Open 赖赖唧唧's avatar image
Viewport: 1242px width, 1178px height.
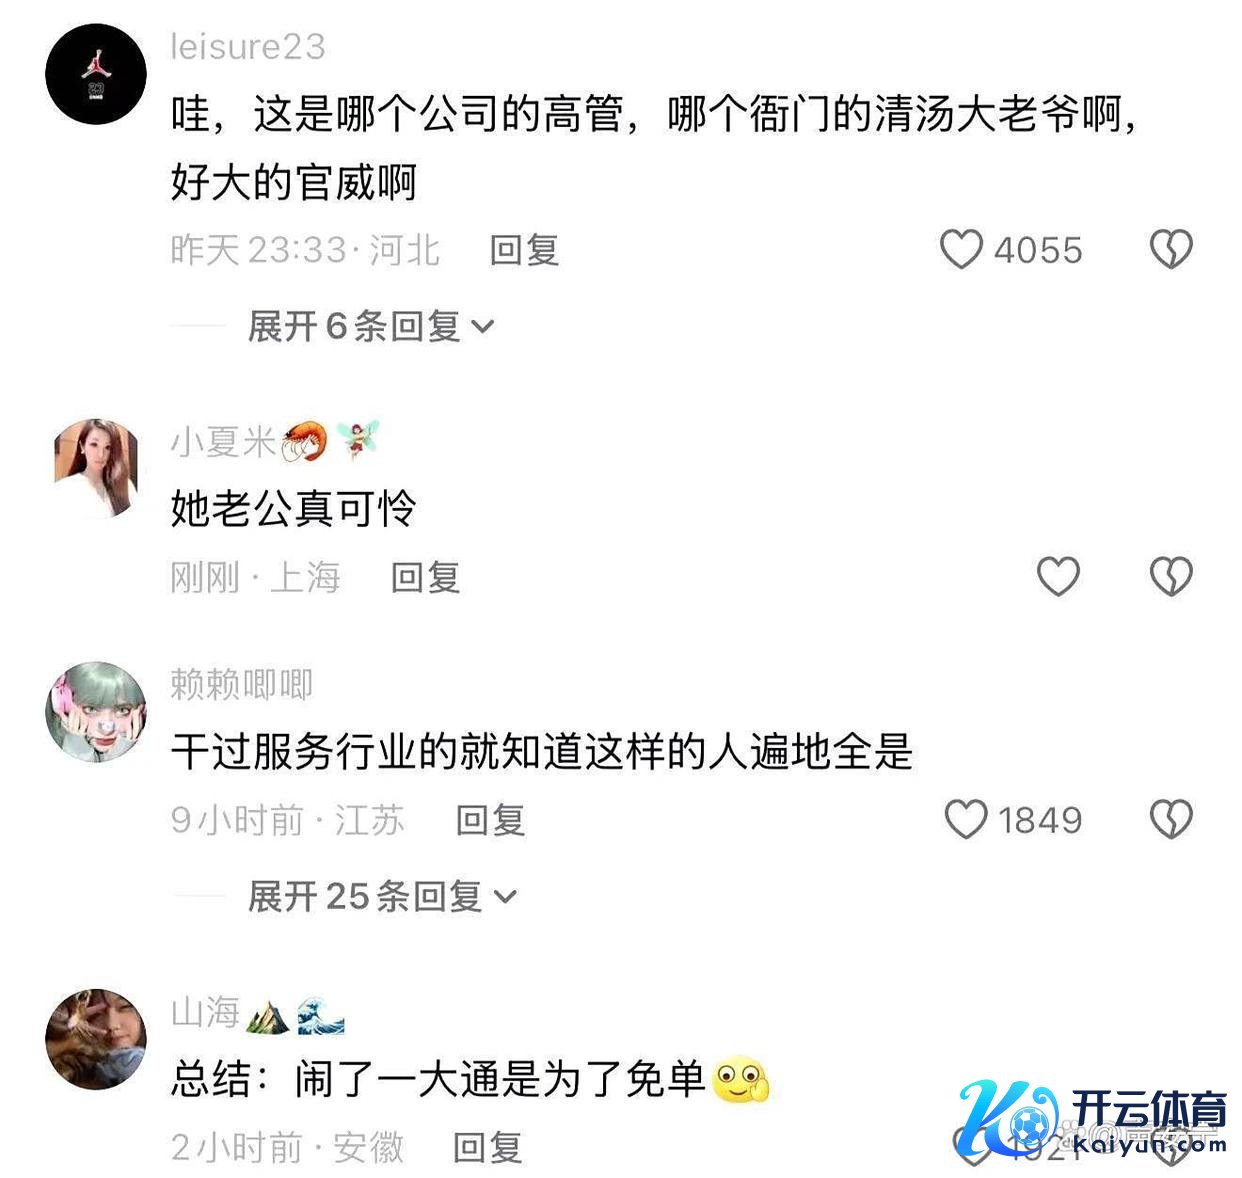click(x=96, y=711)
